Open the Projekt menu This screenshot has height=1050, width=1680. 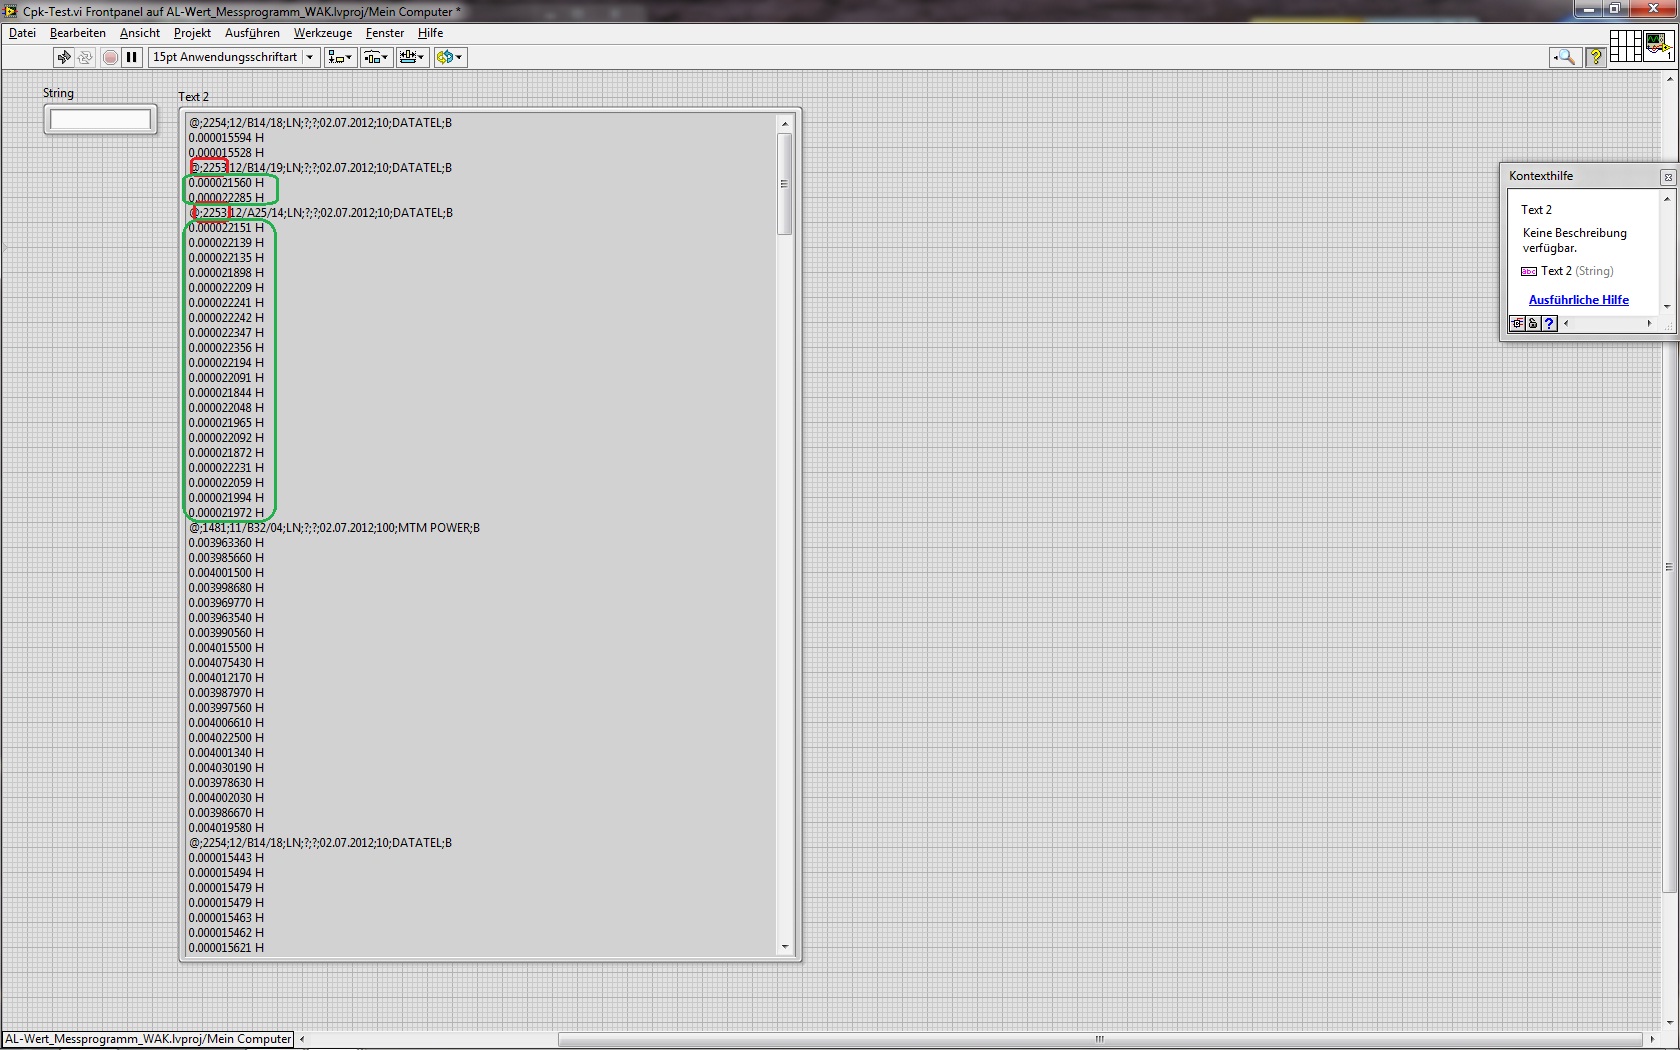[192, 33]
